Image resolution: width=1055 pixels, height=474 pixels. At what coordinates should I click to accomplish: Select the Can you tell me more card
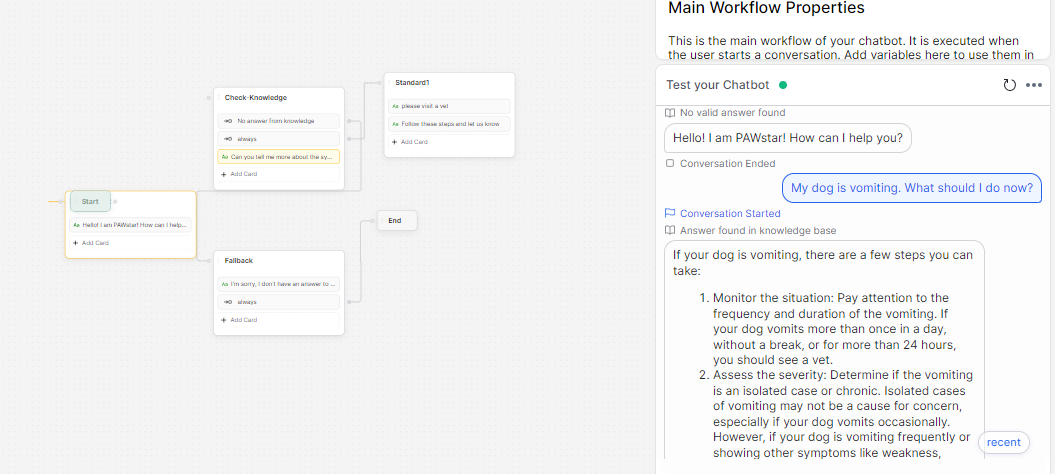pos(279,157)
